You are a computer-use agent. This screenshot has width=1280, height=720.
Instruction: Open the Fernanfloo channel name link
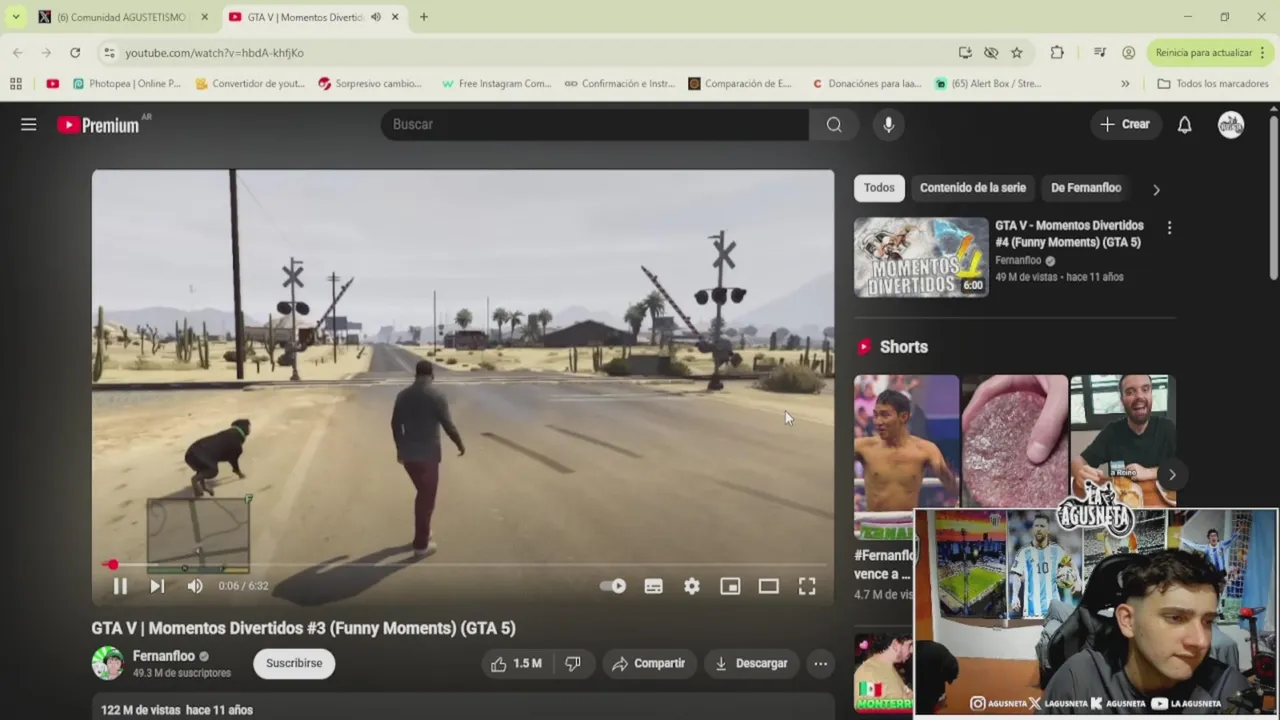164,656
